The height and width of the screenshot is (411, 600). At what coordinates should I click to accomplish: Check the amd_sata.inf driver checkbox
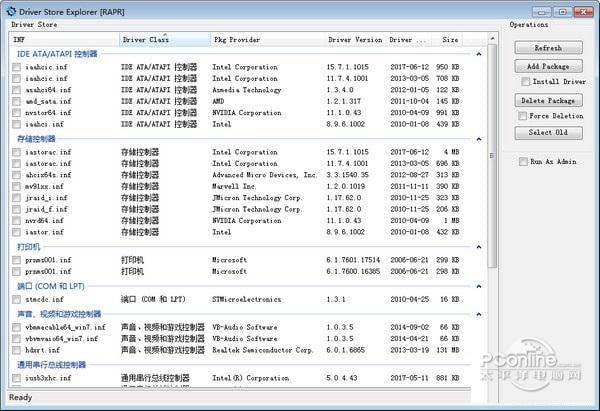point(16,102)
